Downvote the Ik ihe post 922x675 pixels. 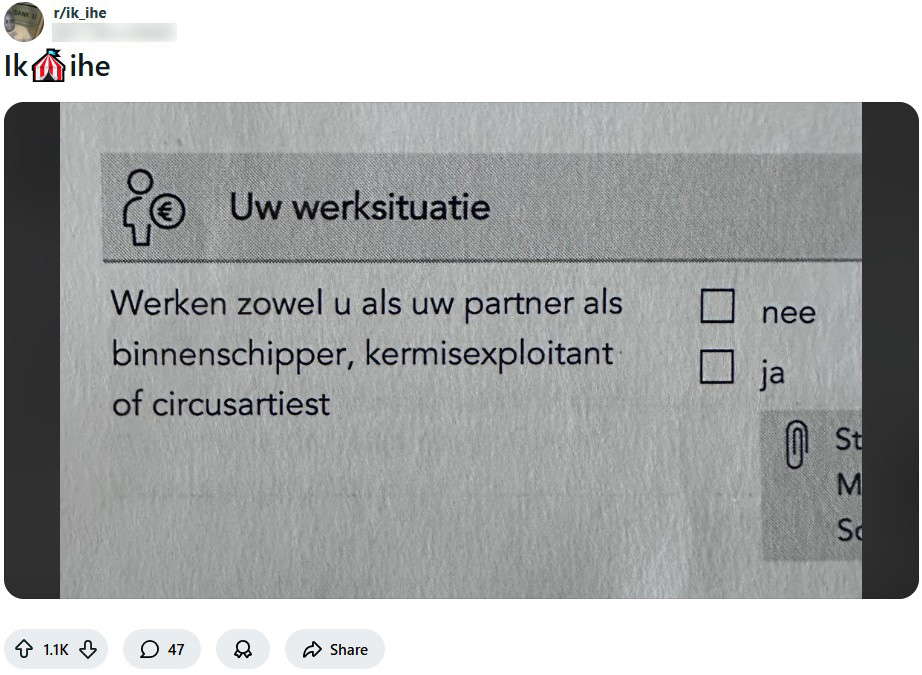88,650
